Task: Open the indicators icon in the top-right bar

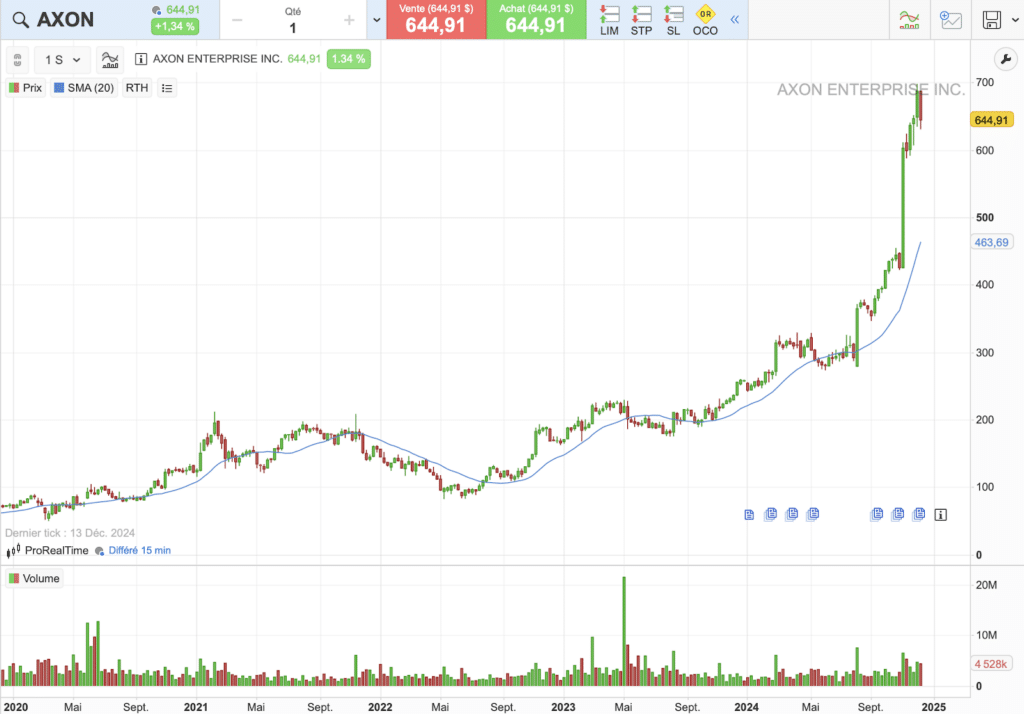Action: [x=910, y=20]
